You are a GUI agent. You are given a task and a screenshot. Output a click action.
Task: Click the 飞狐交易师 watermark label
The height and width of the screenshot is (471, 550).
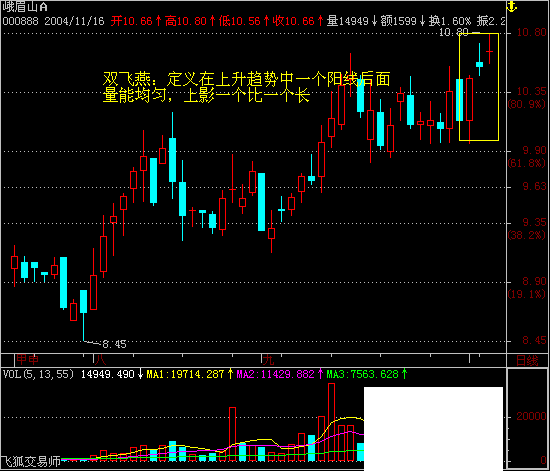[x=30, y=462]
